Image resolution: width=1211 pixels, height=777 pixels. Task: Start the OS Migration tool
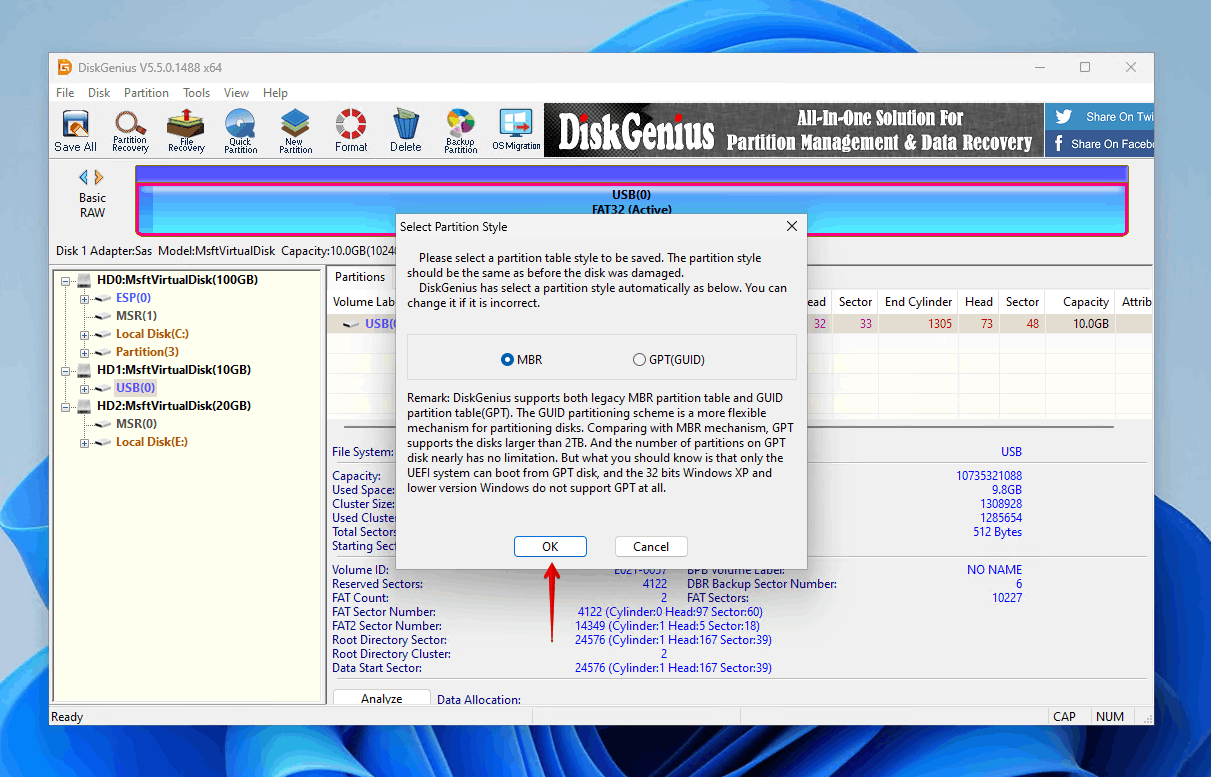coord(516,130)
